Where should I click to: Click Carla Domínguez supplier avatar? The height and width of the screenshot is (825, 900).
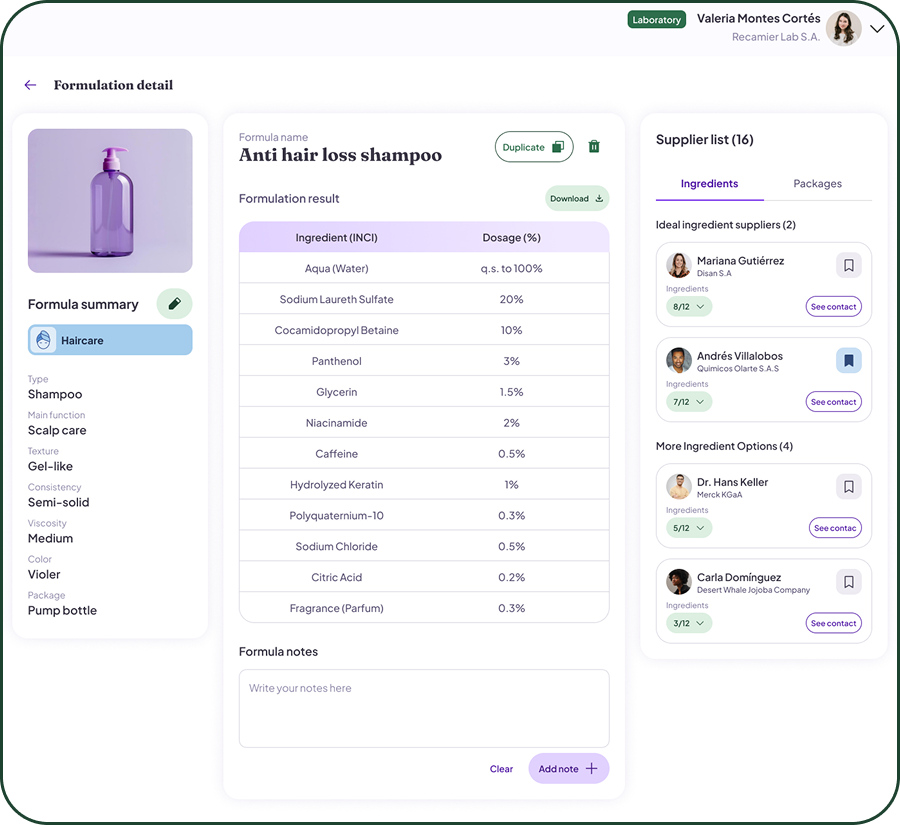point(679,582)
